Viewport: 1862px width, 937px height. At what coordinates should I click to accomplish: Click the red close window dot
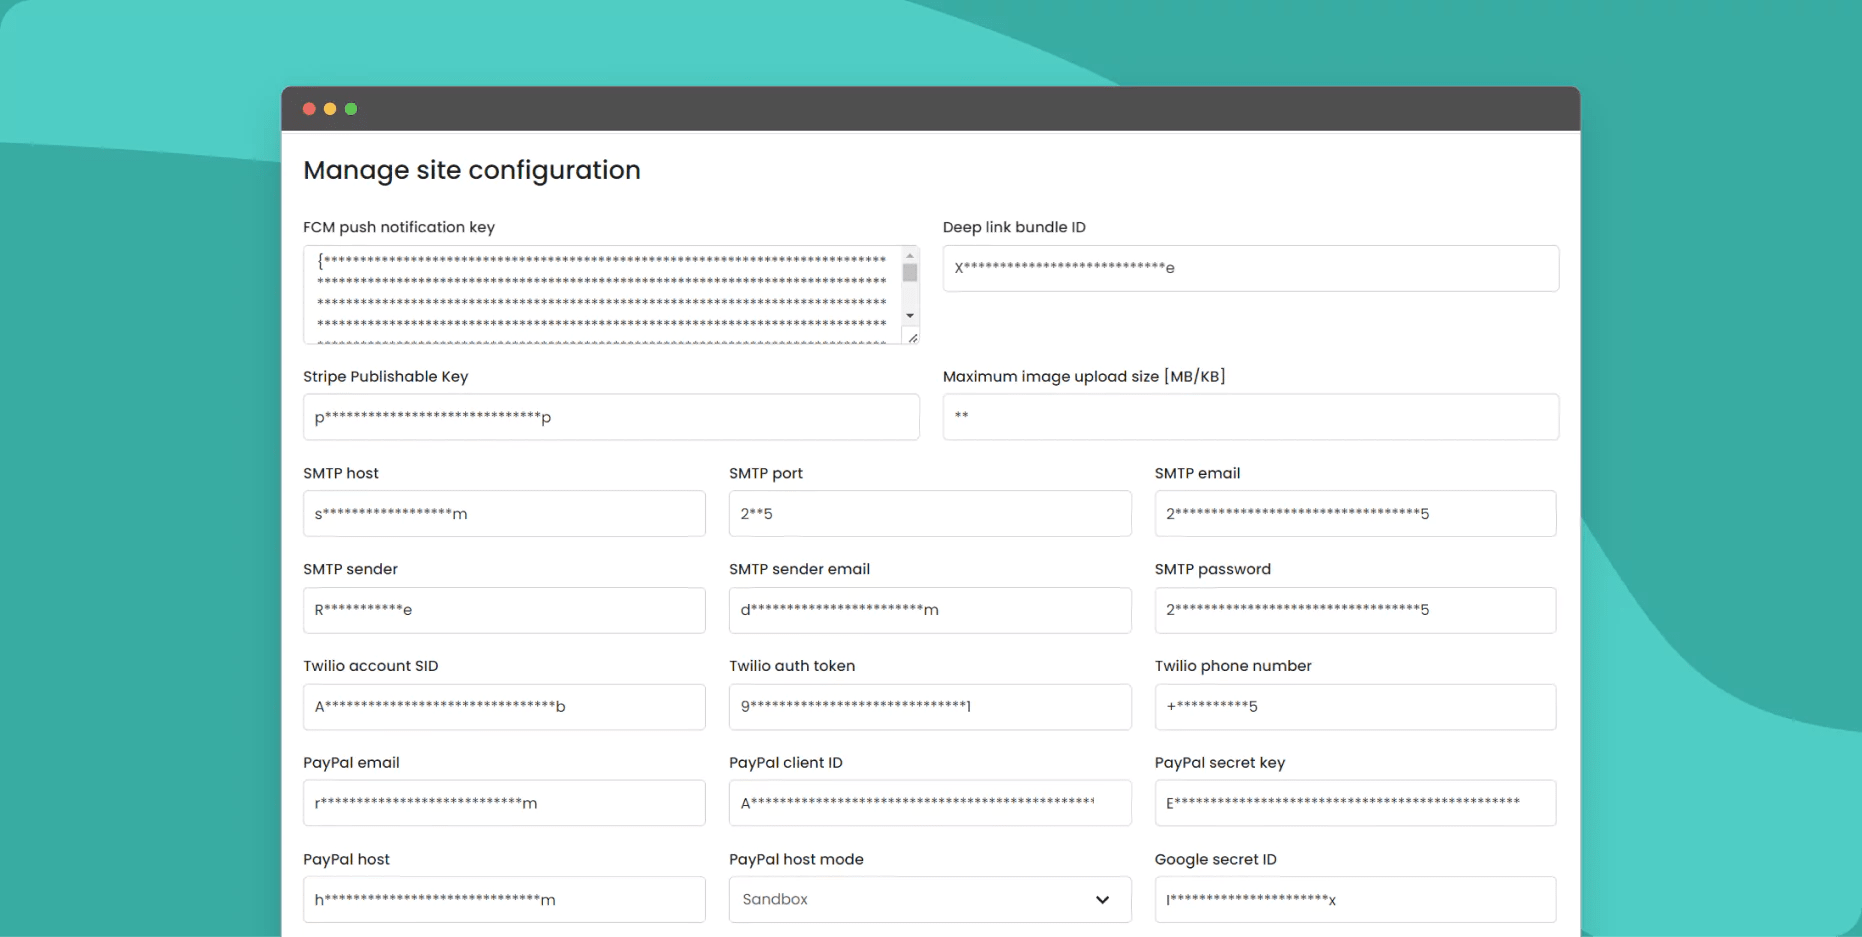click(309, 109)
